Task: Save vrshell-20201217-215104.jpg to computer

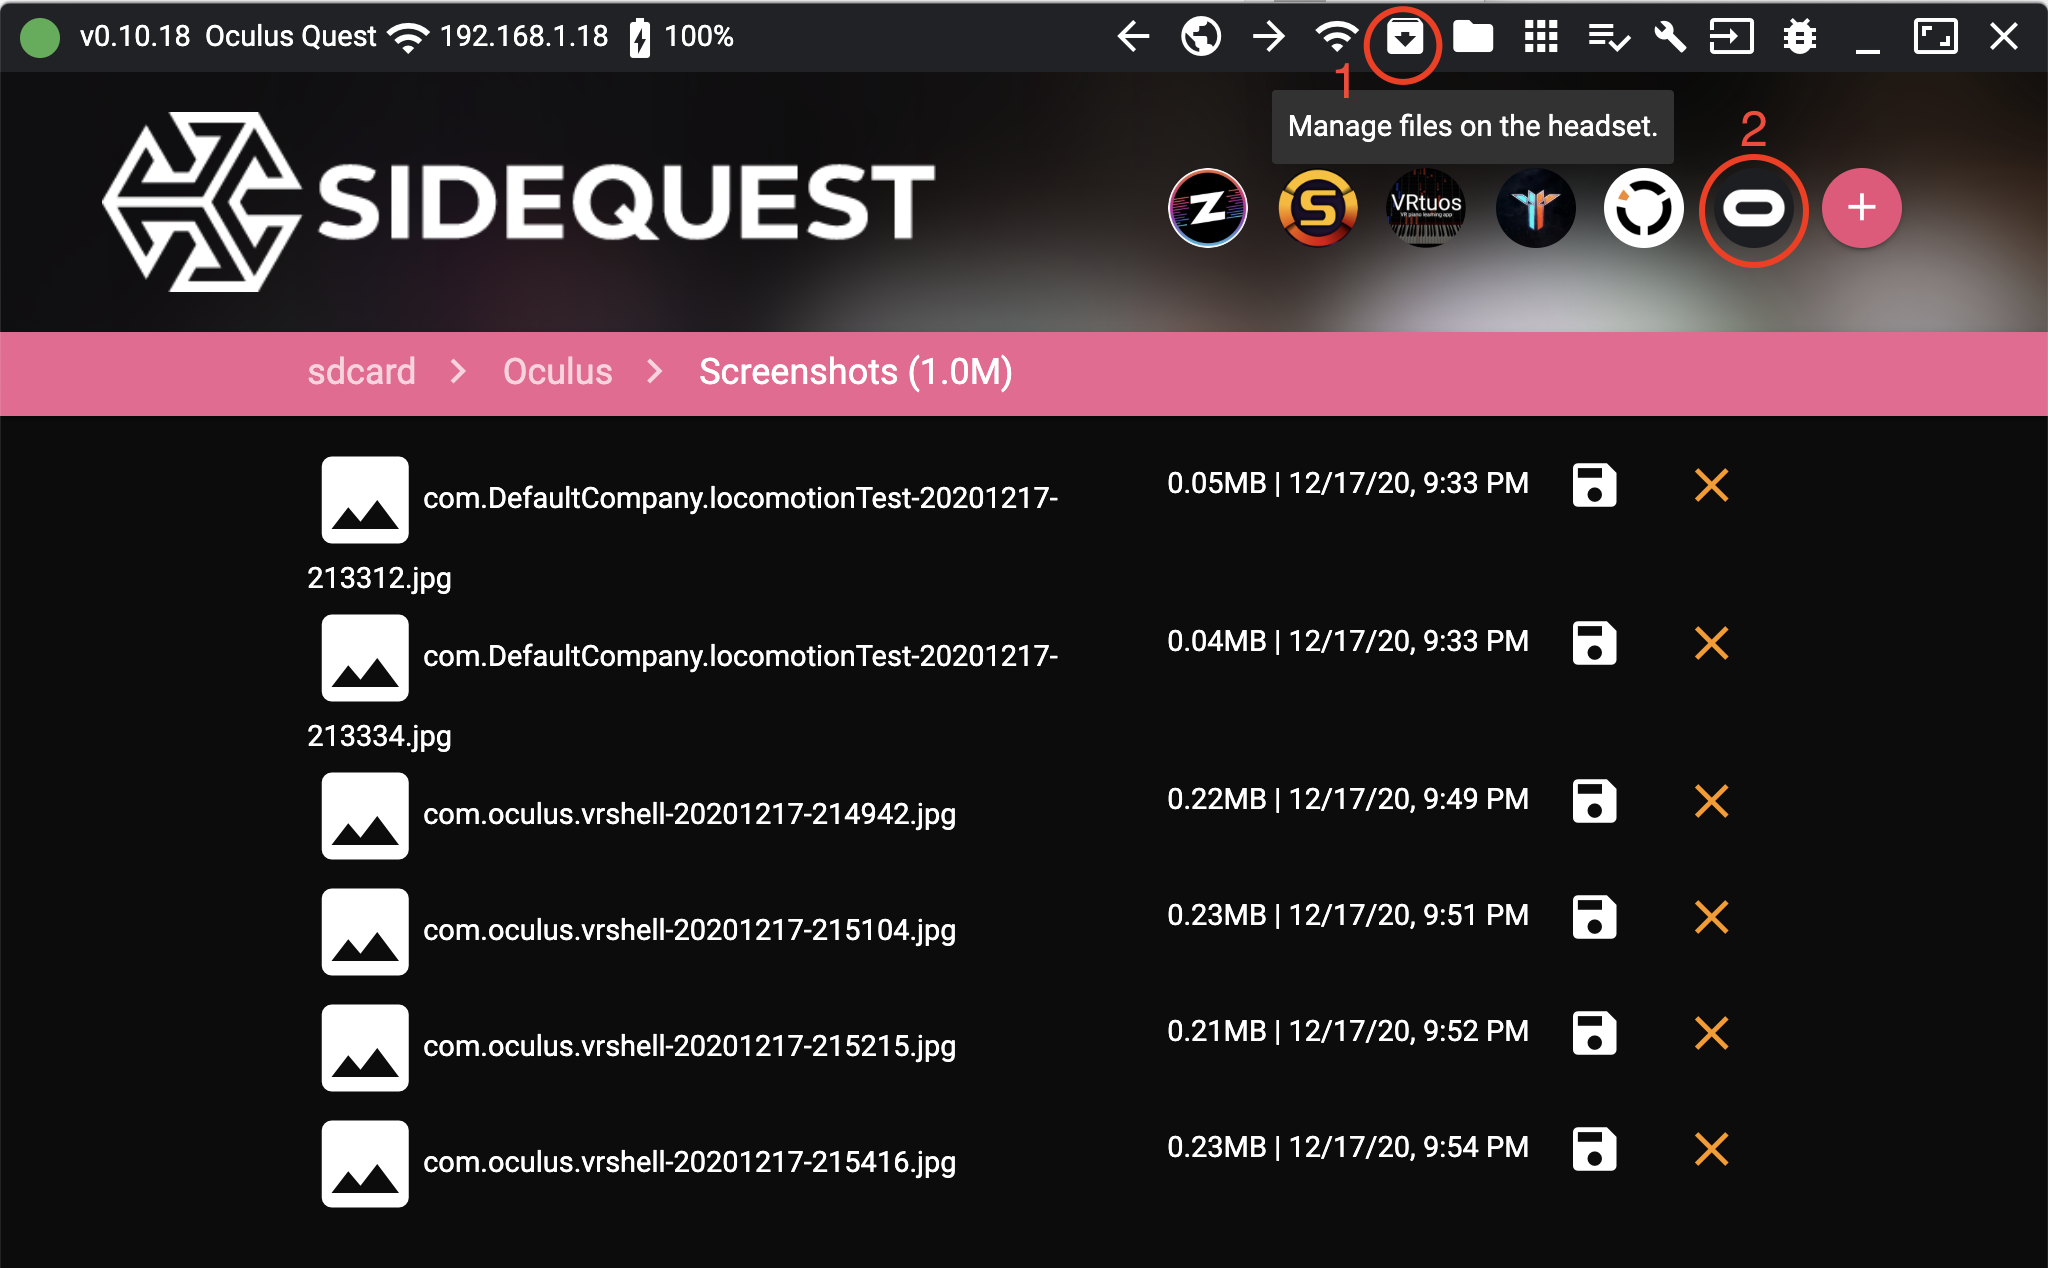Action: click(x=1594, y=917)
